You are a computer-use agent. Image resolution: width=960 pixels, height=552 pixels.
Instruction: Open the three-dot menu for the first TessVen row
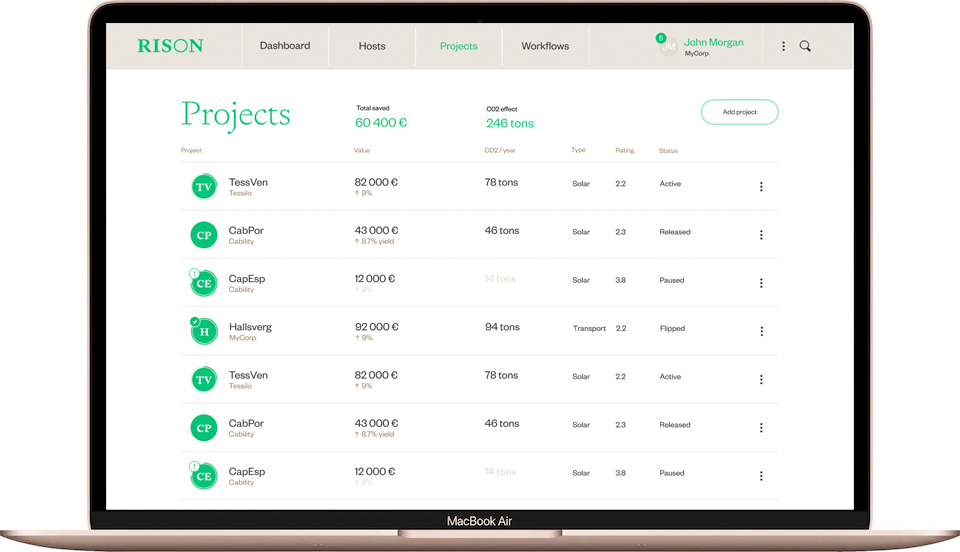click(x=761, y=187)
